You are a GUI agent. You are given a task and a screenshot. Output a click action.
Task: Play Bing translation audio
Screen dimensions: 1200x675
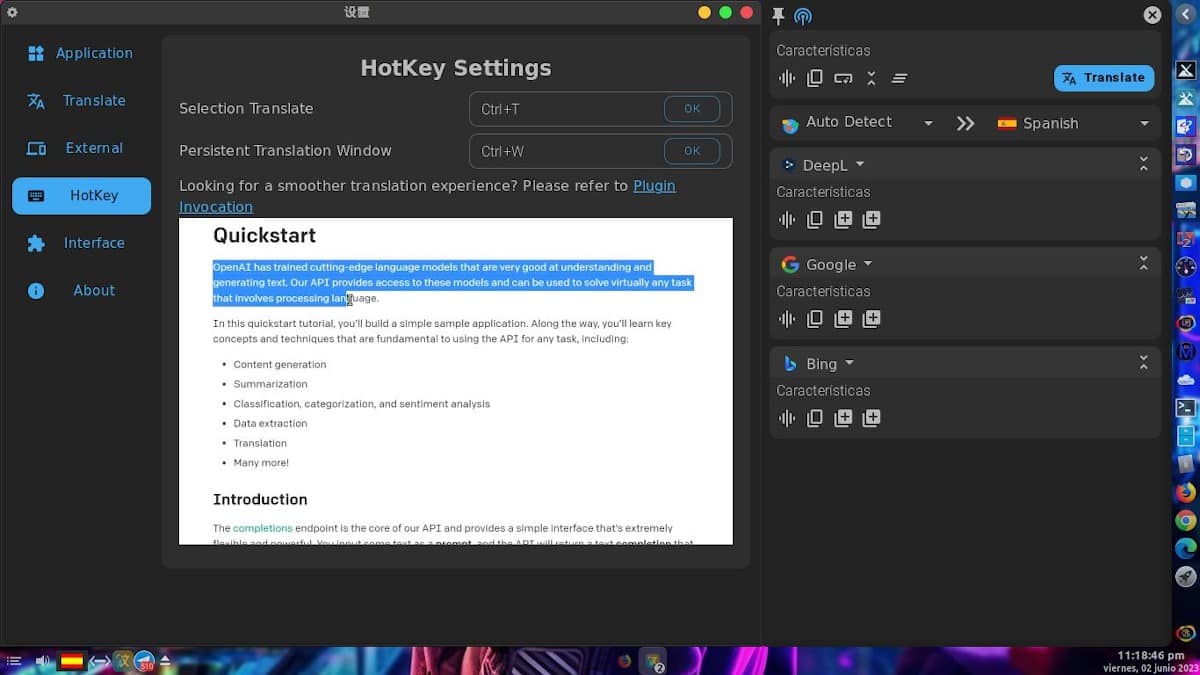click(x=787, y=419)
